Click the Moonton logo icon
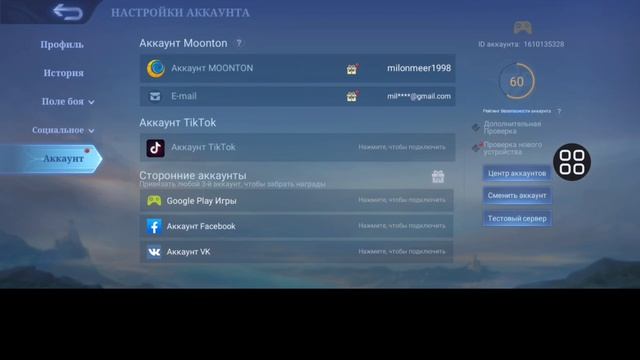 tap(156, 69)
